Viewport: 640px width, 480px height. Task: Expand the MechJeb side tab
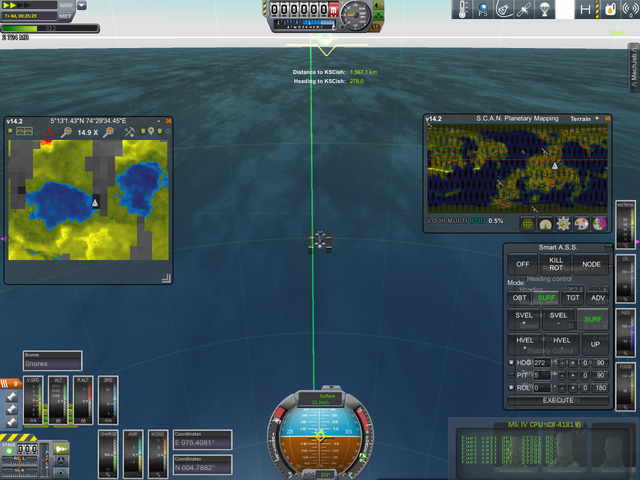(x=633, y=69)
